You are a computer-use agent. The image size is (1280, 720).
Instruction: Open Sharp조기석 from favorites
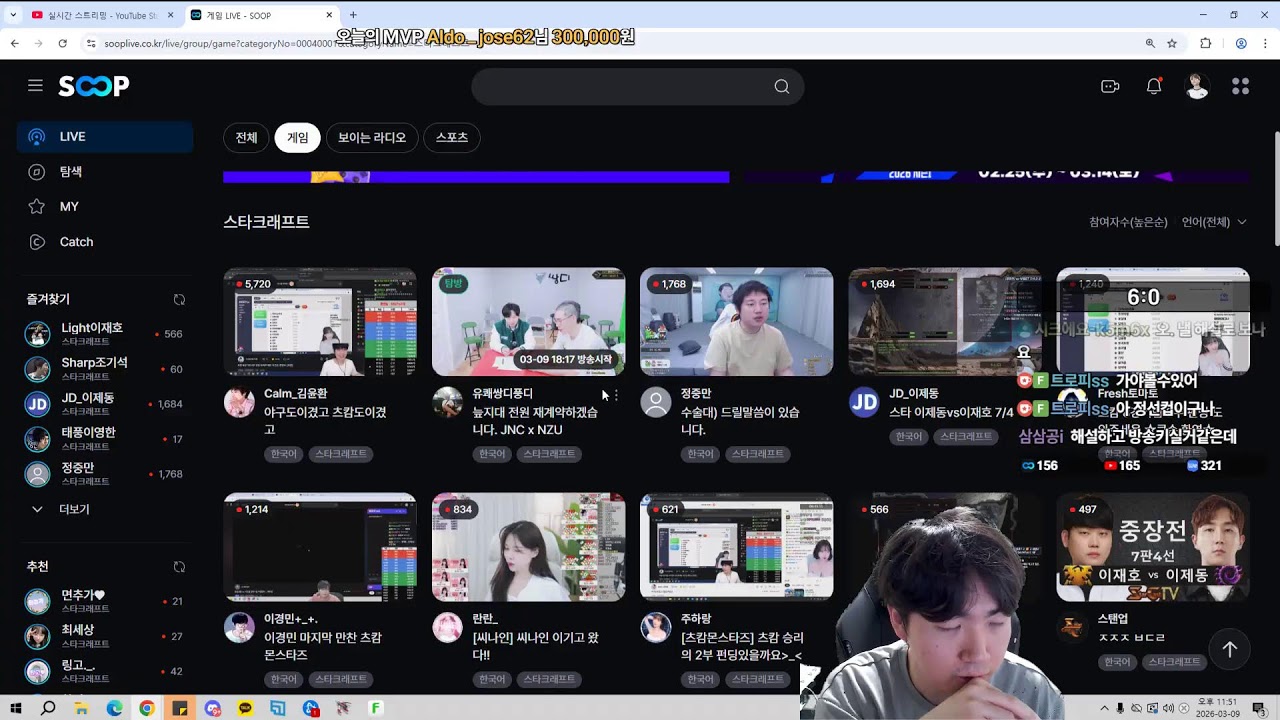[105, 369]
